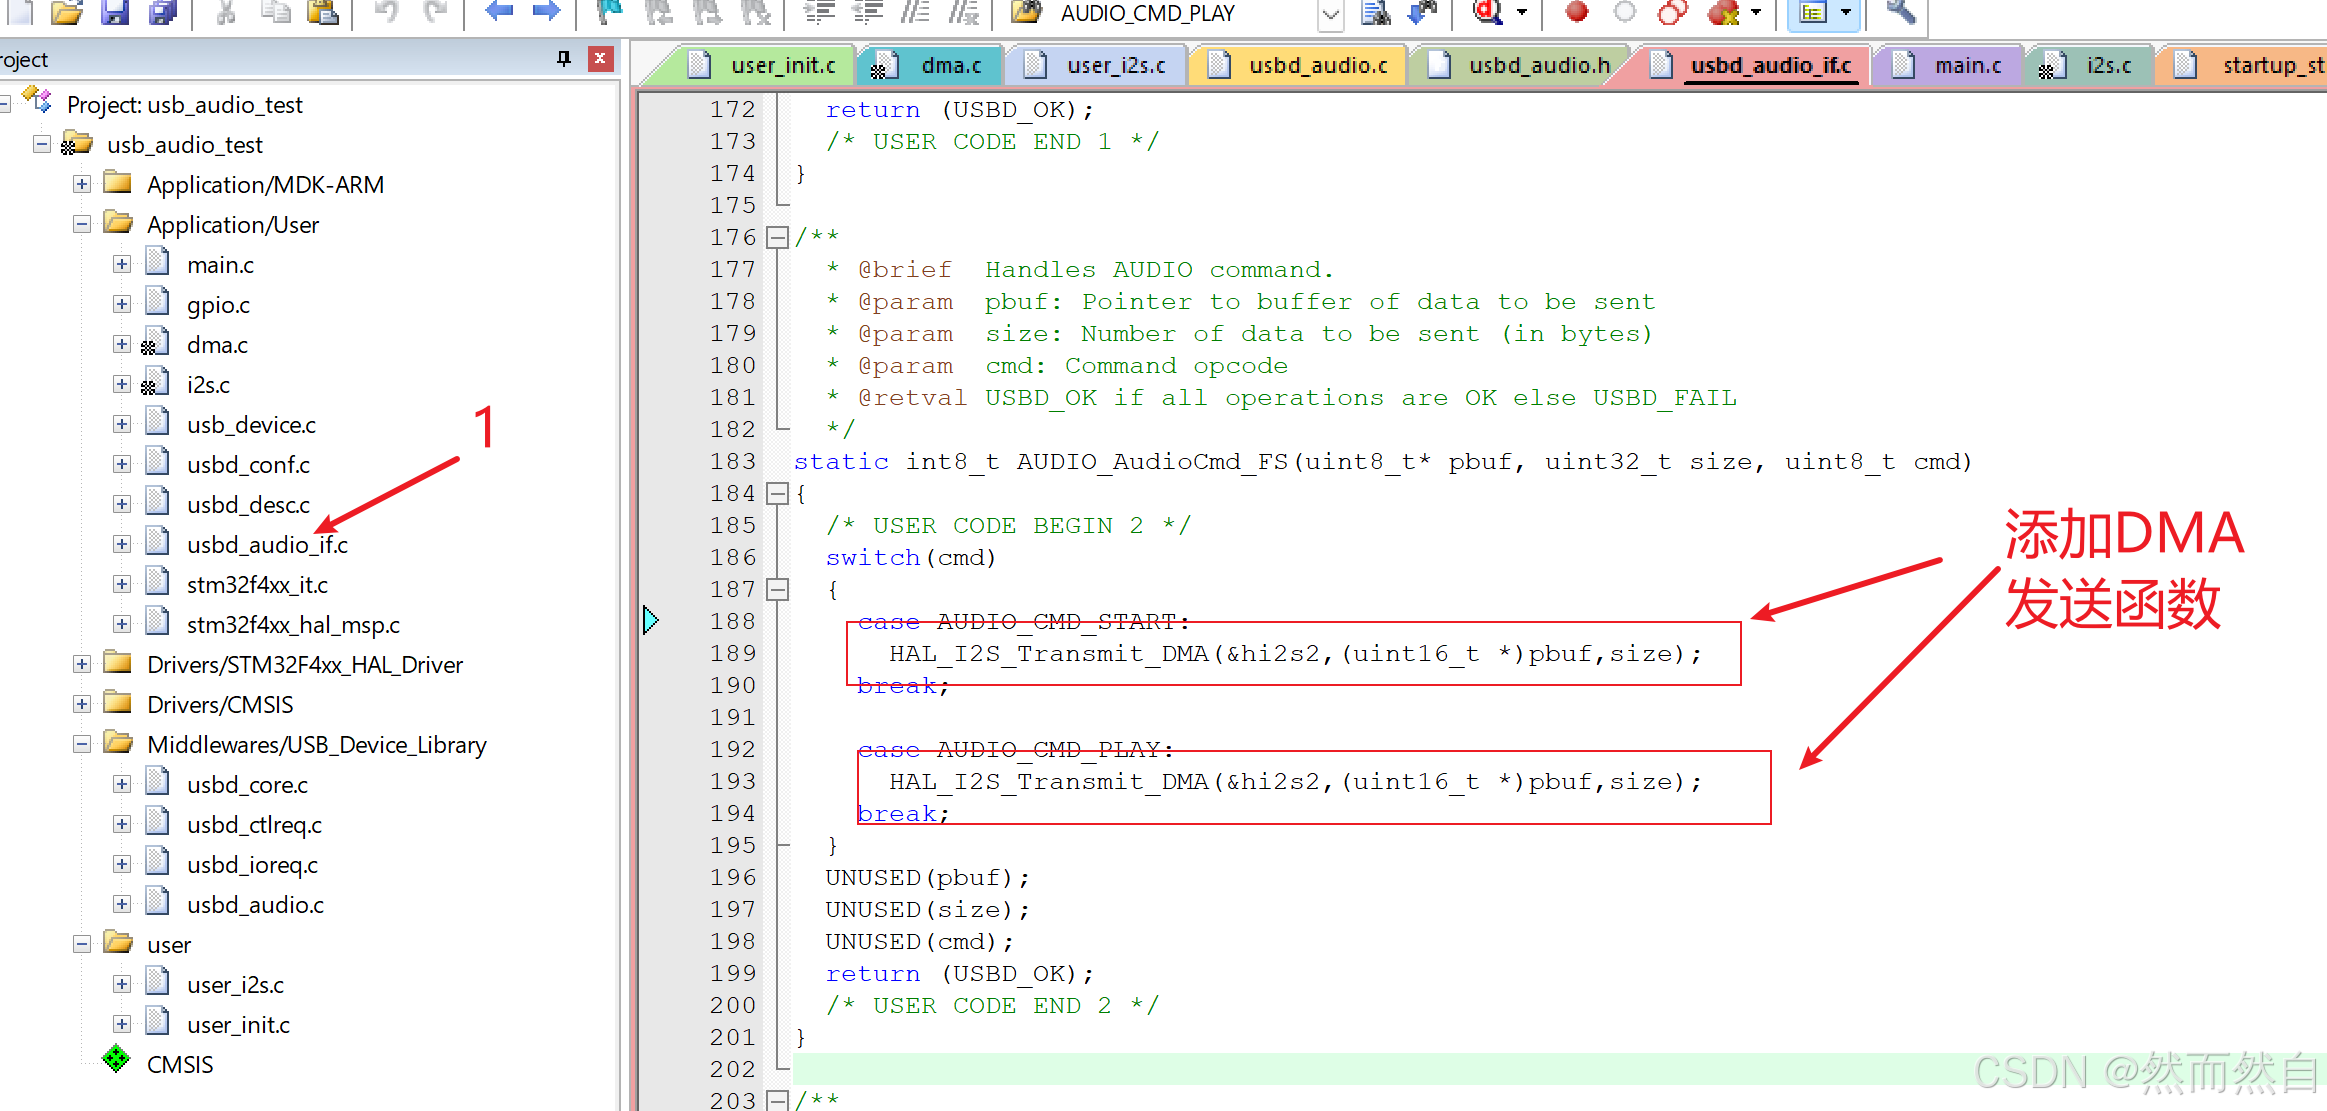The image size is (2327, 1111).
Task: Switch to the usbd_audio.c tab
Action: click(x=1317, y=66)
